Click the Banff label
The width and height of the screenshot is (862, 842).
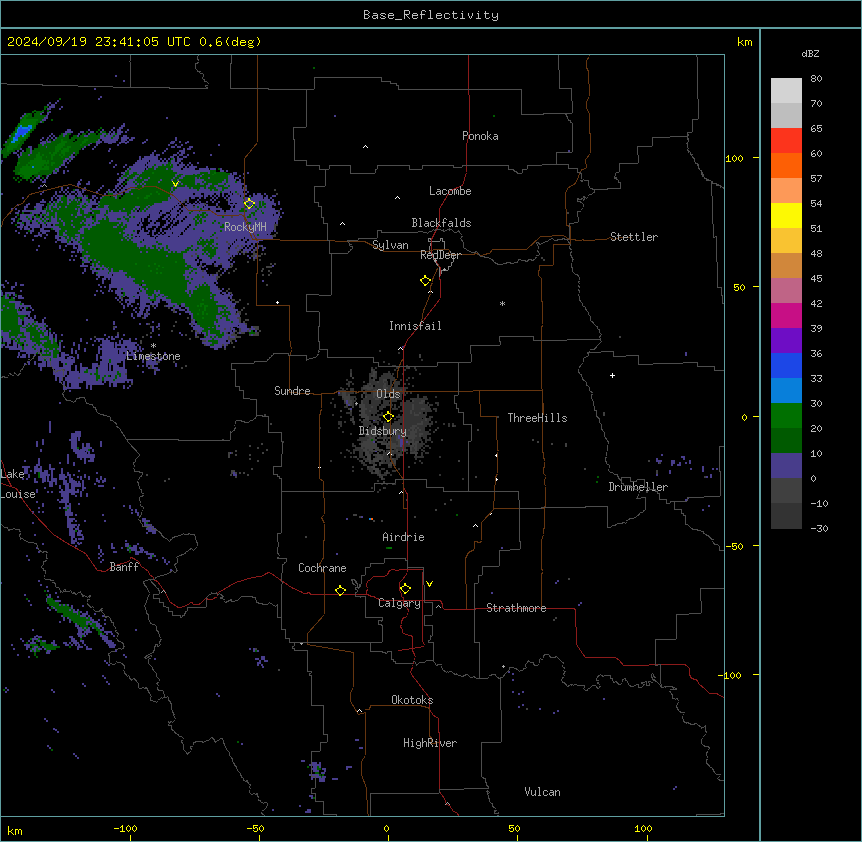point(124,567)
